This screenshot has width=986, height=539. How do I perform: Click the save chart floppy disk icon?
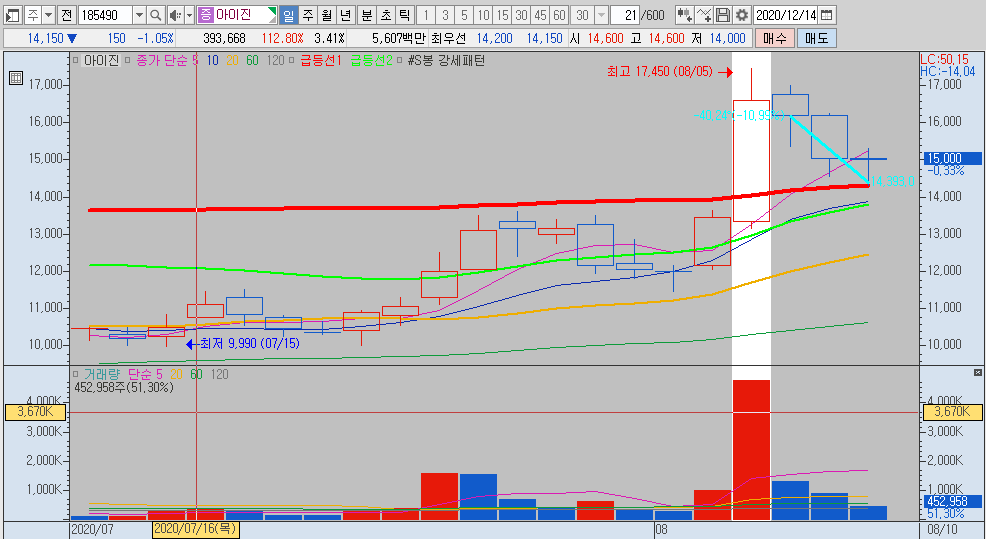[723, 15]
